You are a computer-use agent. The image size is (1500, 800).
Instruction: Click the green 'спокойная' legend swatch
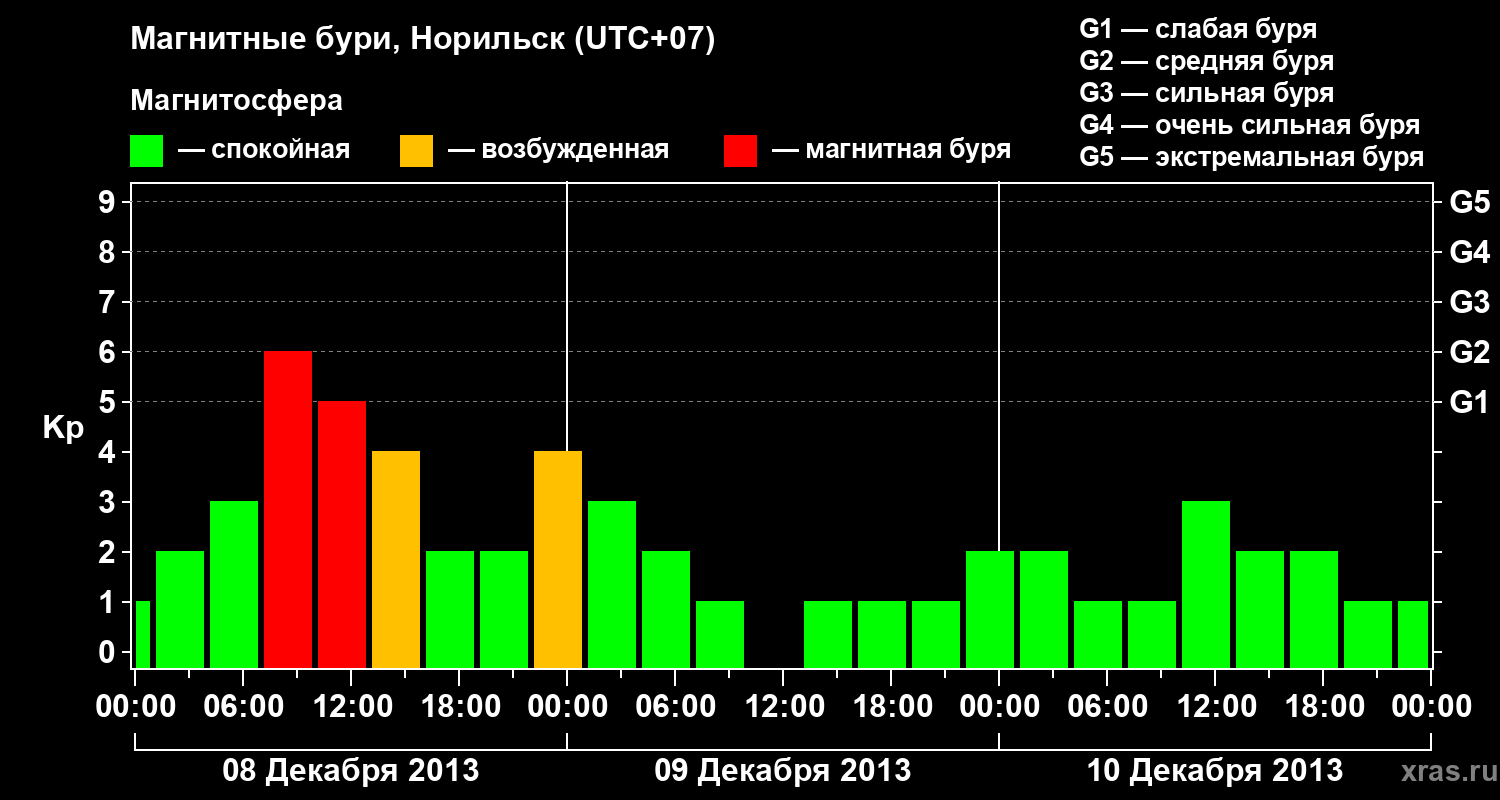147,151
